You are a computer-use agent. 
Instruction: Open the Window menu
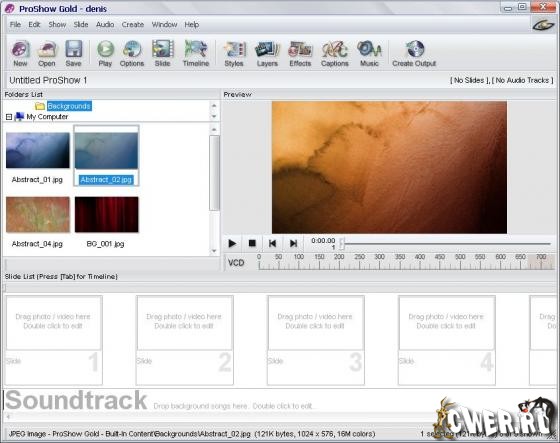[x=164, y=25]
